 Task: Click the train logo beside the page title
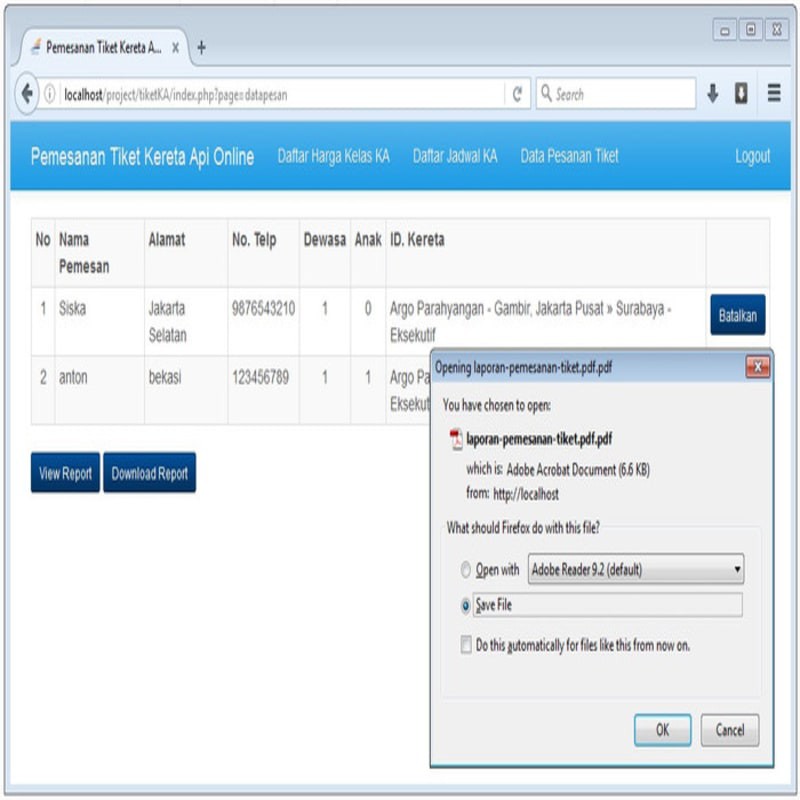(36, 44)
